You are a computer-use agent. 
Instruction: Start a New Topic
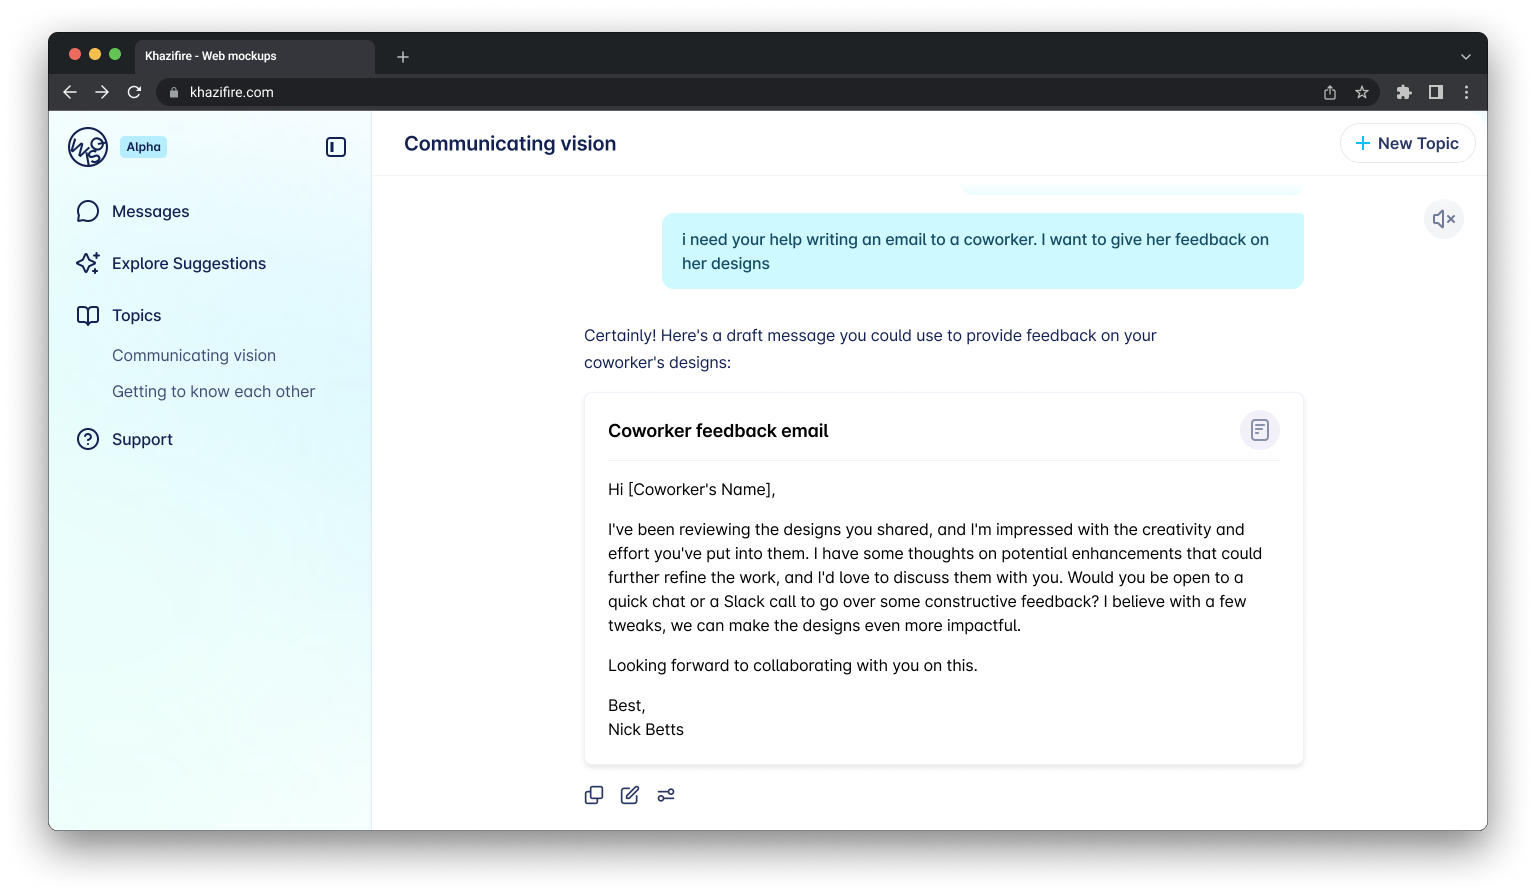[1407, 143]
